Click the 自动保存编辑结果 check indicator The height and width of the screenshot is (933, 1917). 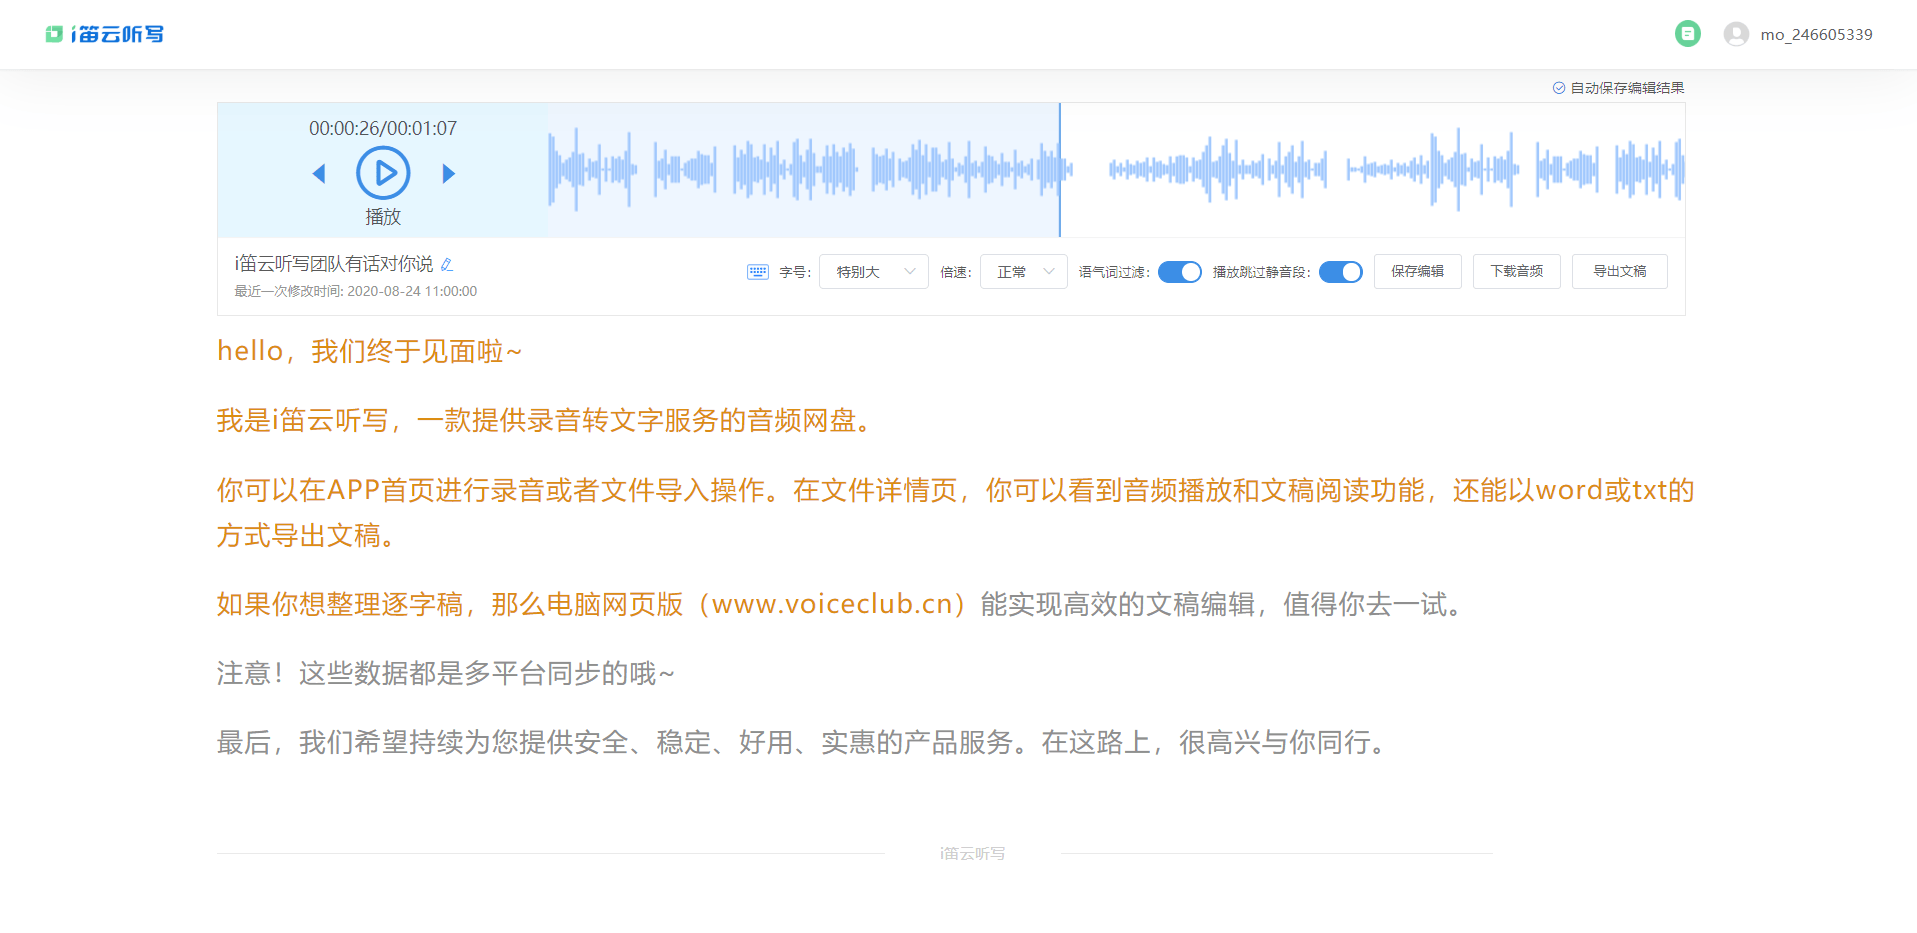pyautogui.click(x=1618, y=88)
